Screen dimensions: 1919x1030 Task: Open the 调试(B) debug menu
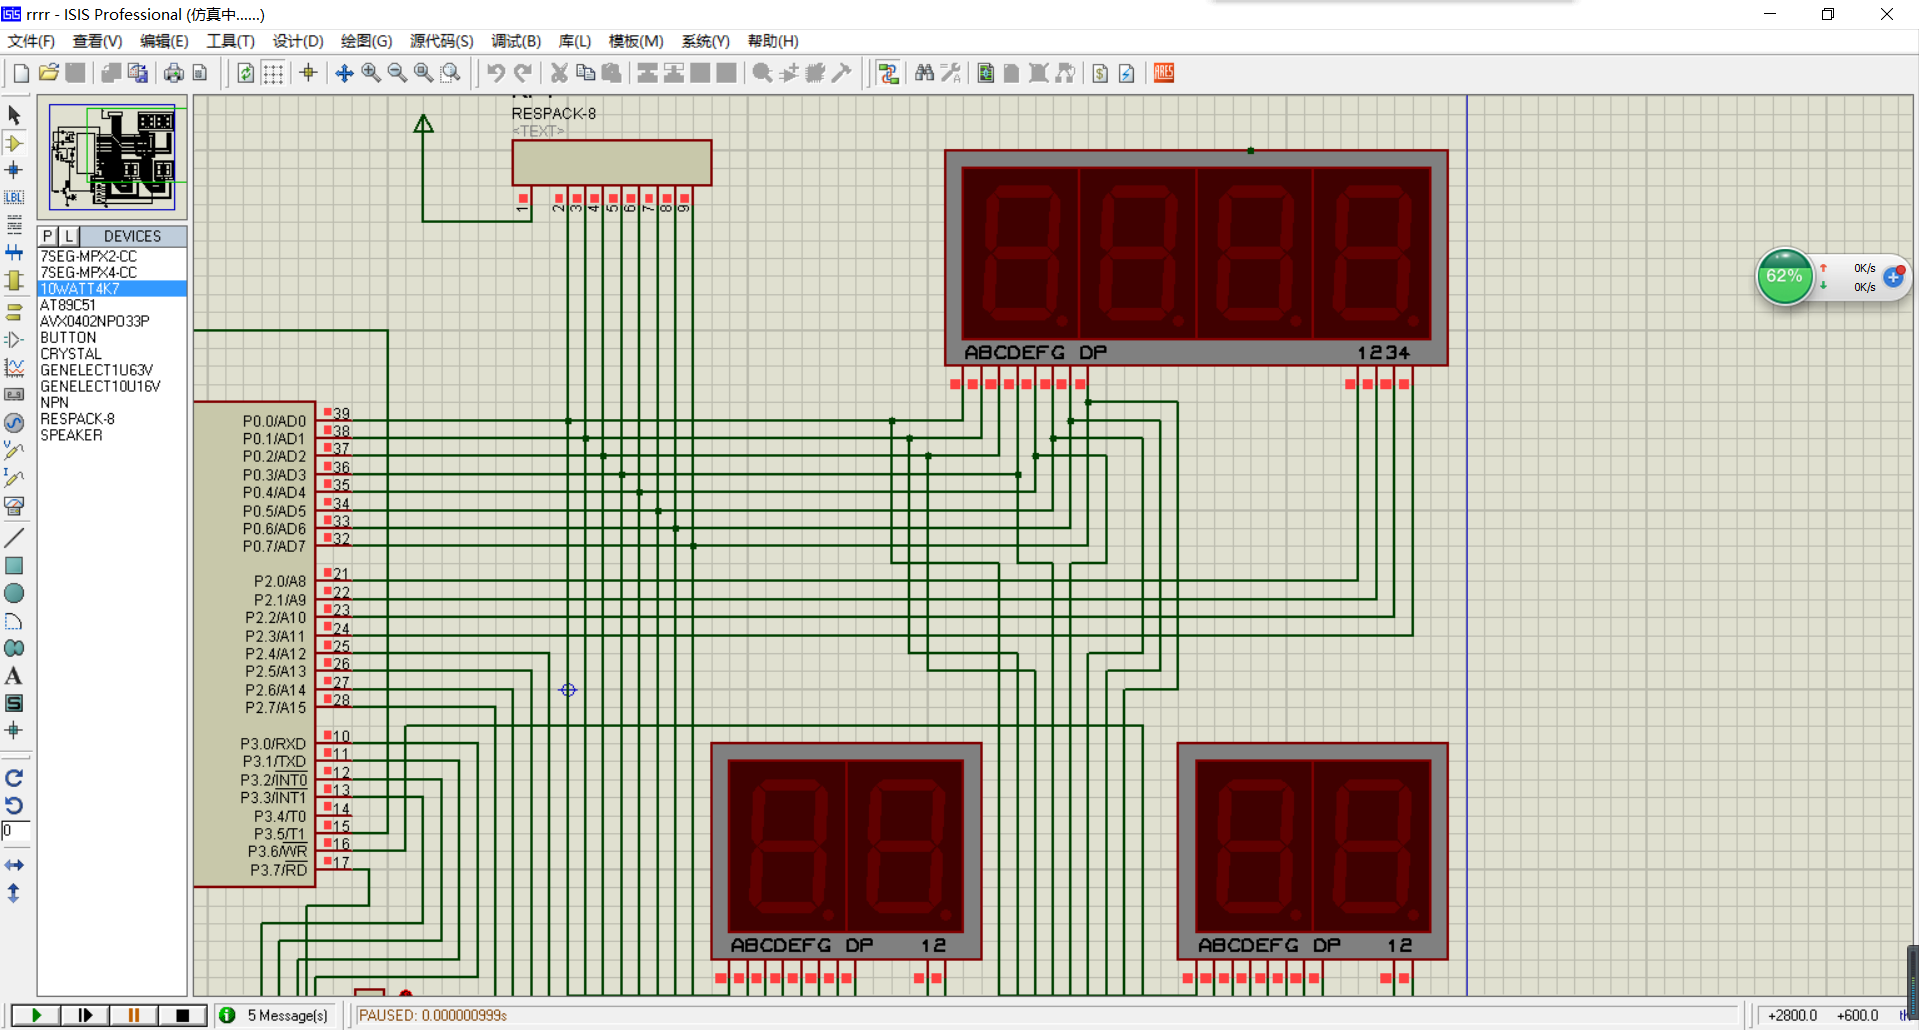[515, 41]
